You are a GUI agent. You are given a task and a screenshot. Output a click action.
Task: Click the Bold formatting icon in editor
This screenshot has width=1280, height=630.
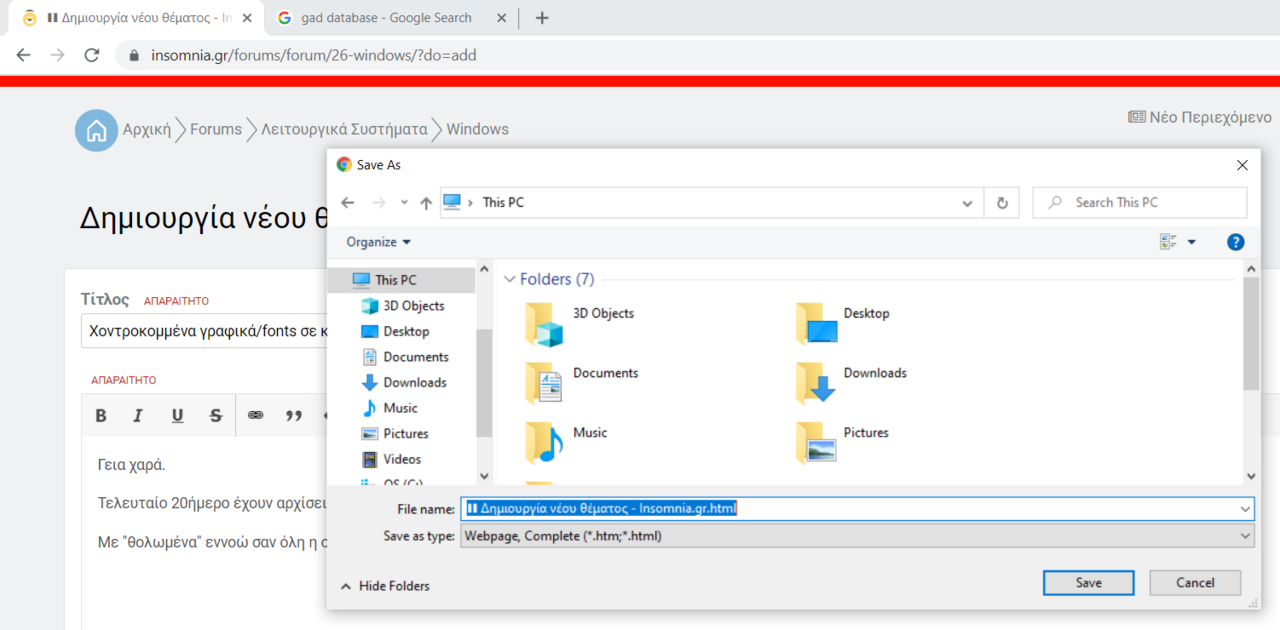[101, 416]
